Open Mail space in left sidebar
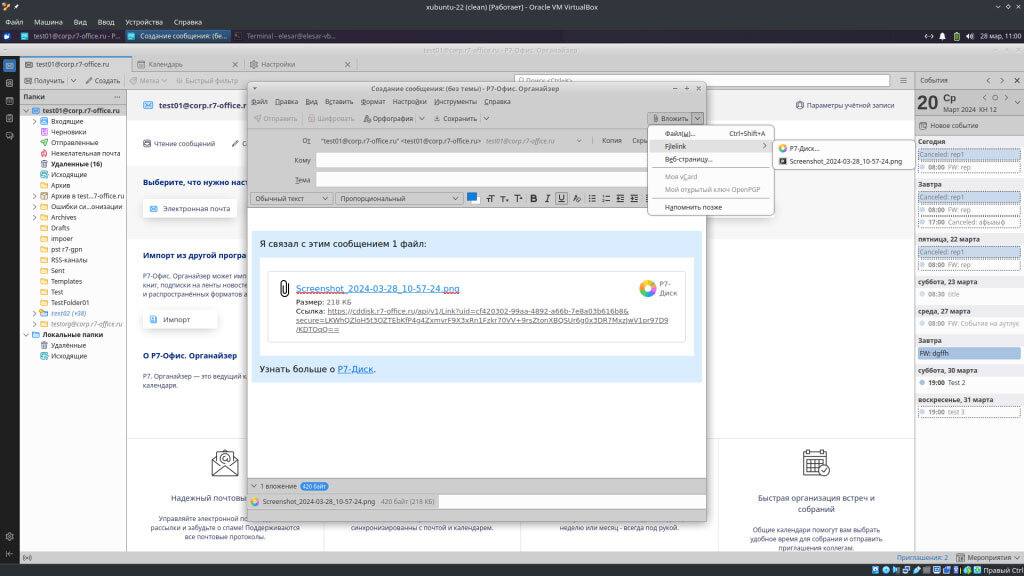The width and height of the screenshot is (1024, 576). (9, 66)
